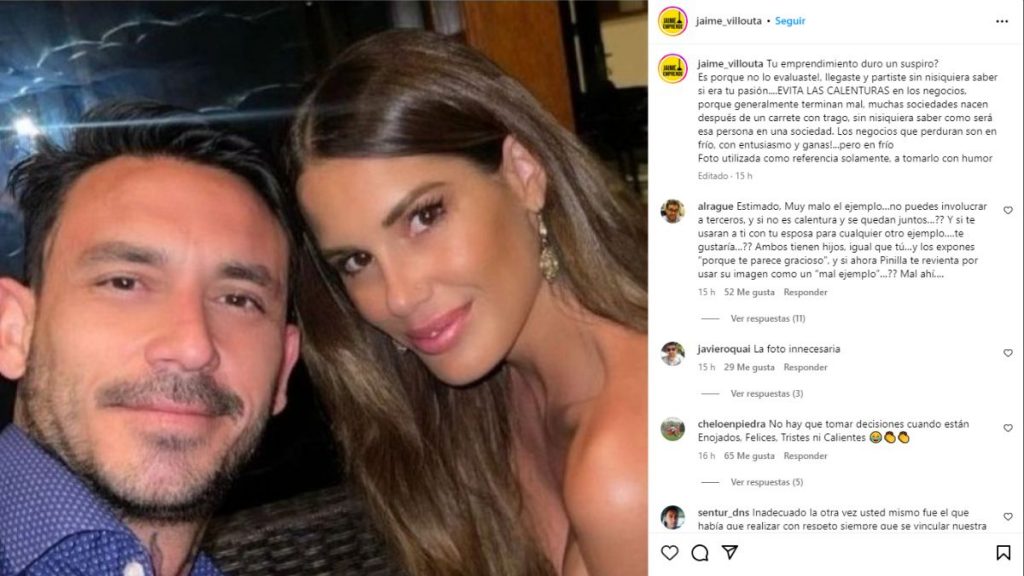The image size is (1024, 576).
Task: Open cheloenpiedra's profile avatar
Action: tap(672, 429)
